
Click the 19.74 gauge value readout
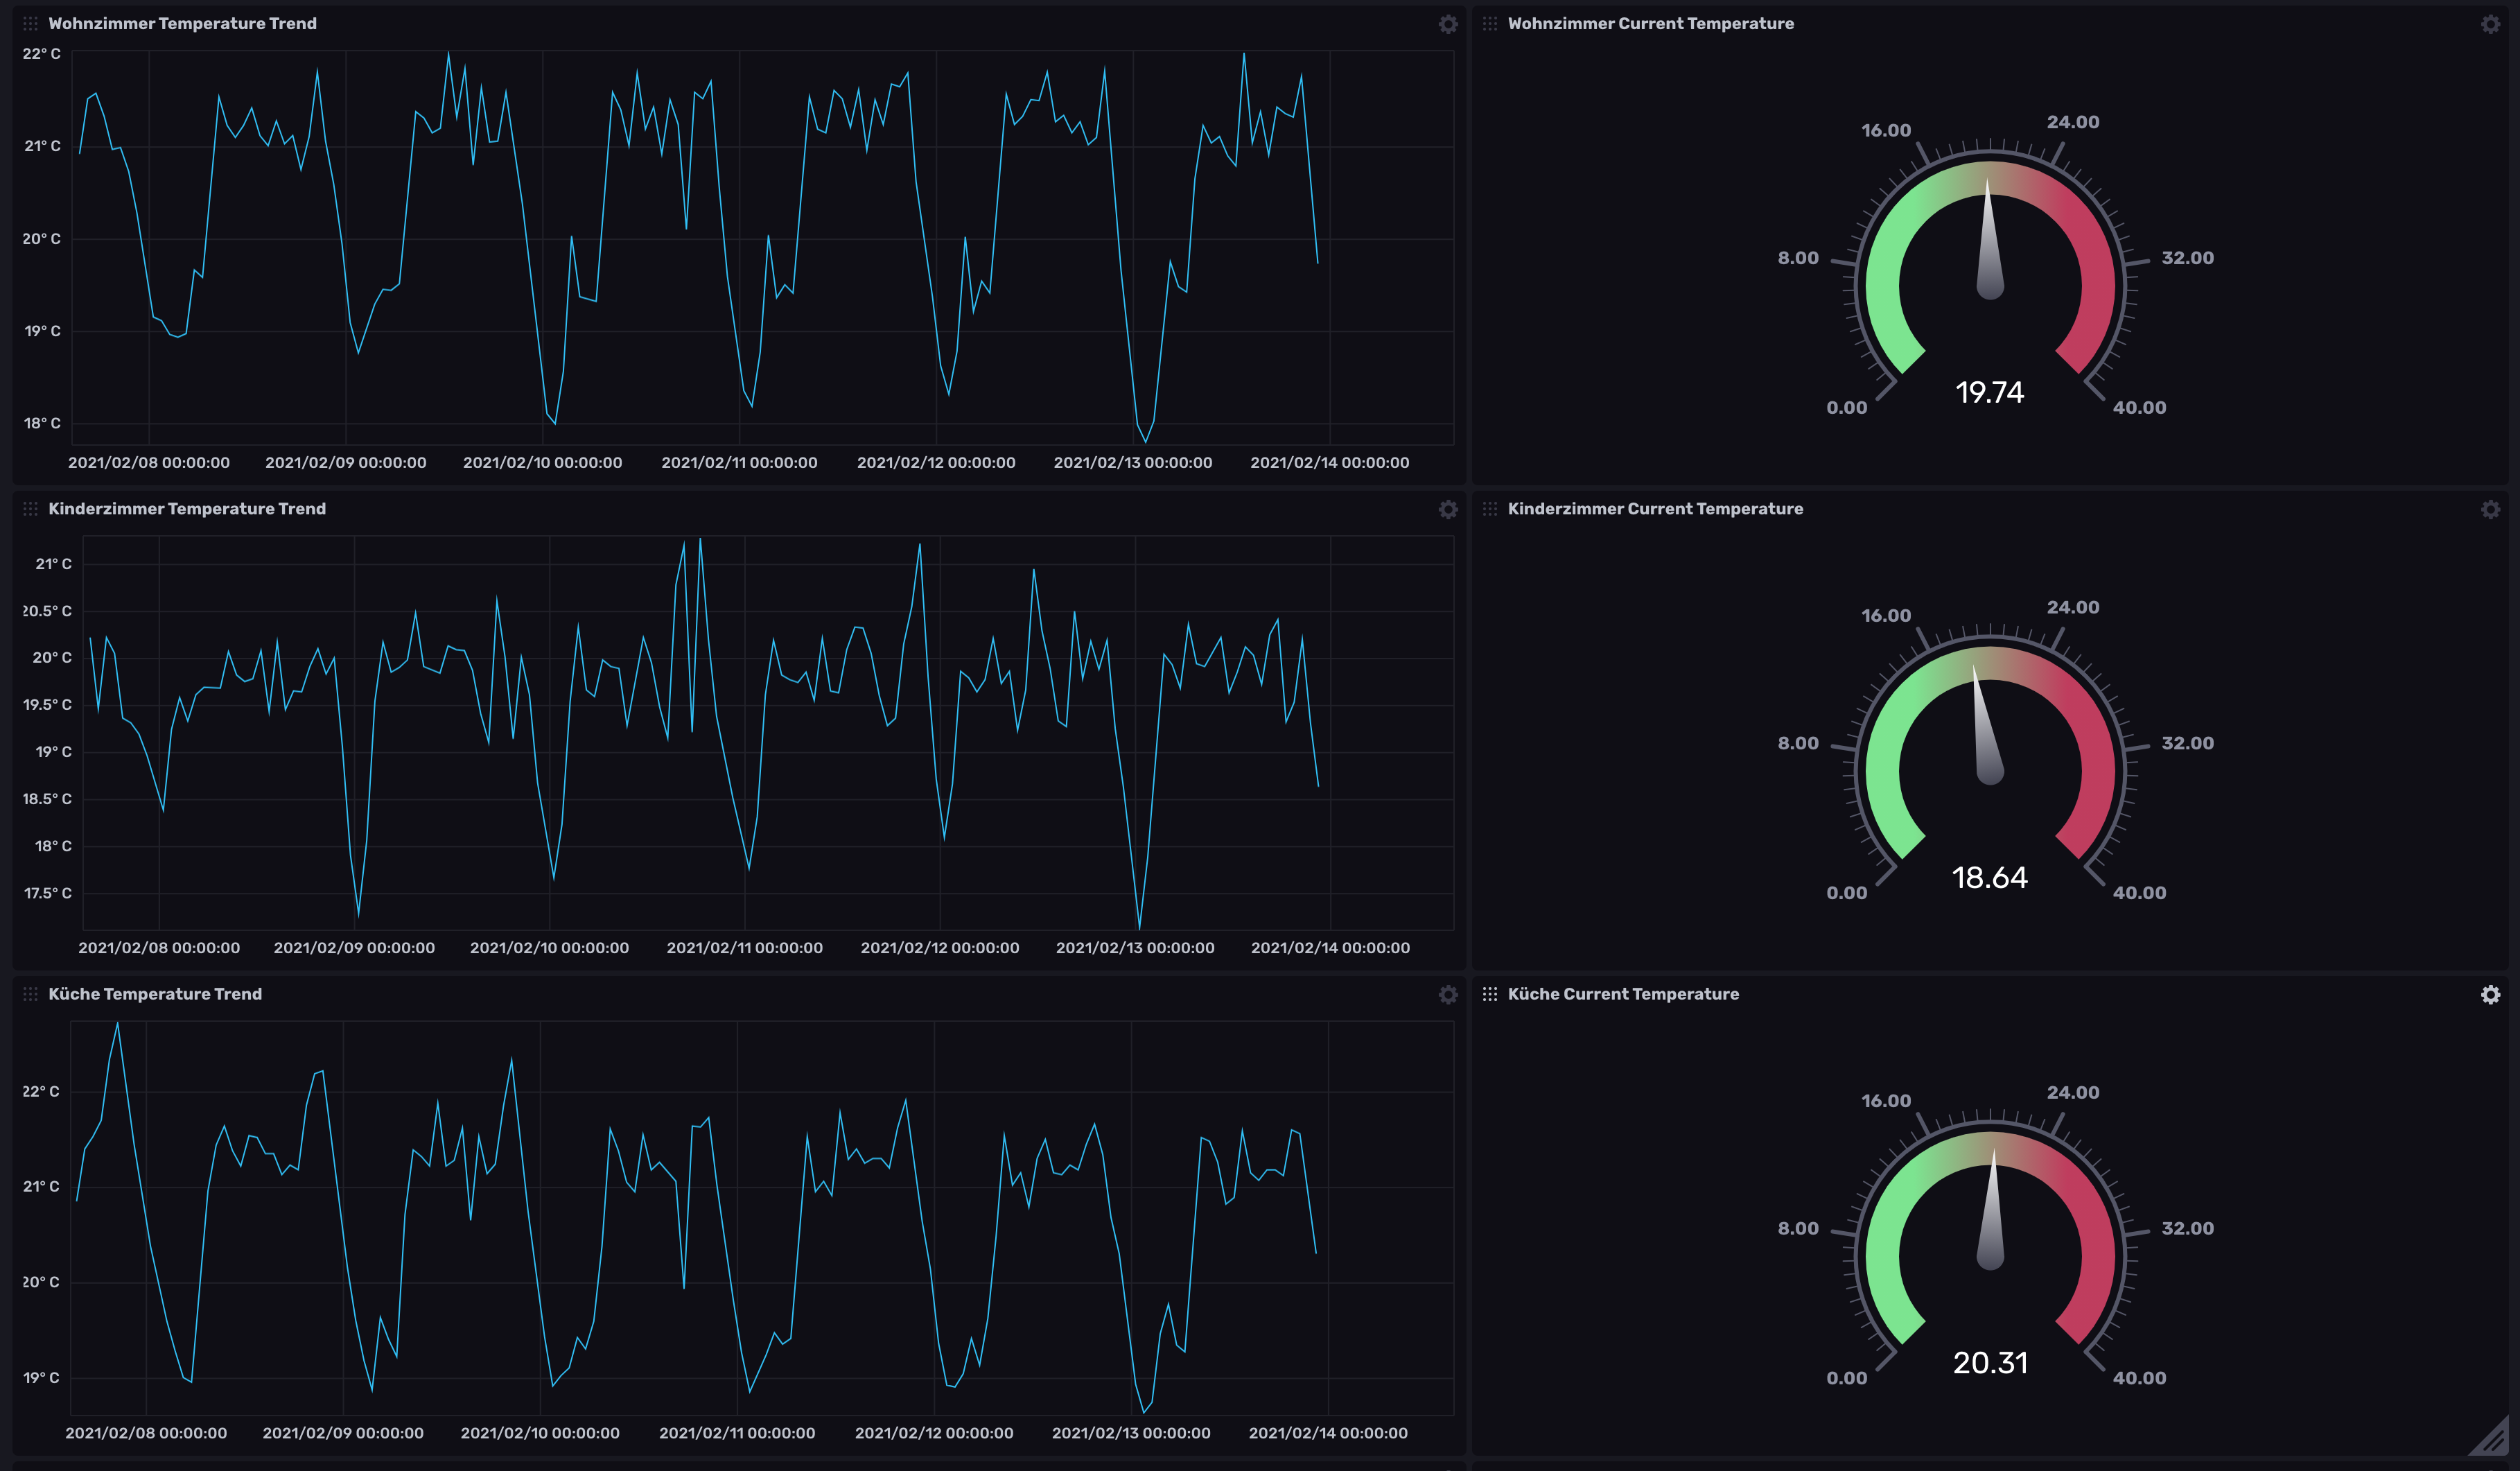[1989, 393]
